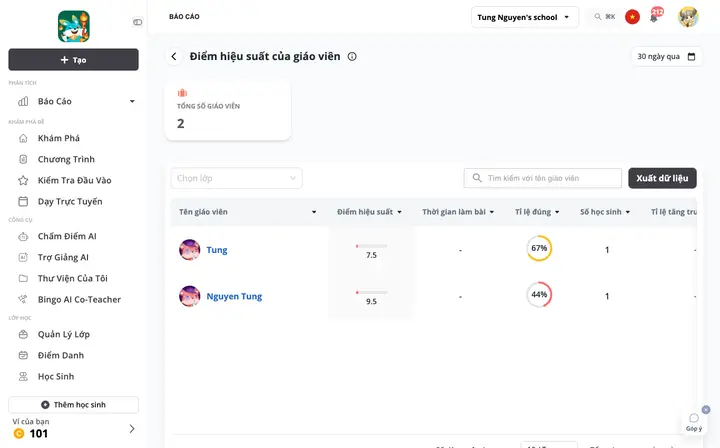The width and height of the screenshot is (720, 448).
Task: Open the school selector dropdown
Action: [x=524, y=17]
